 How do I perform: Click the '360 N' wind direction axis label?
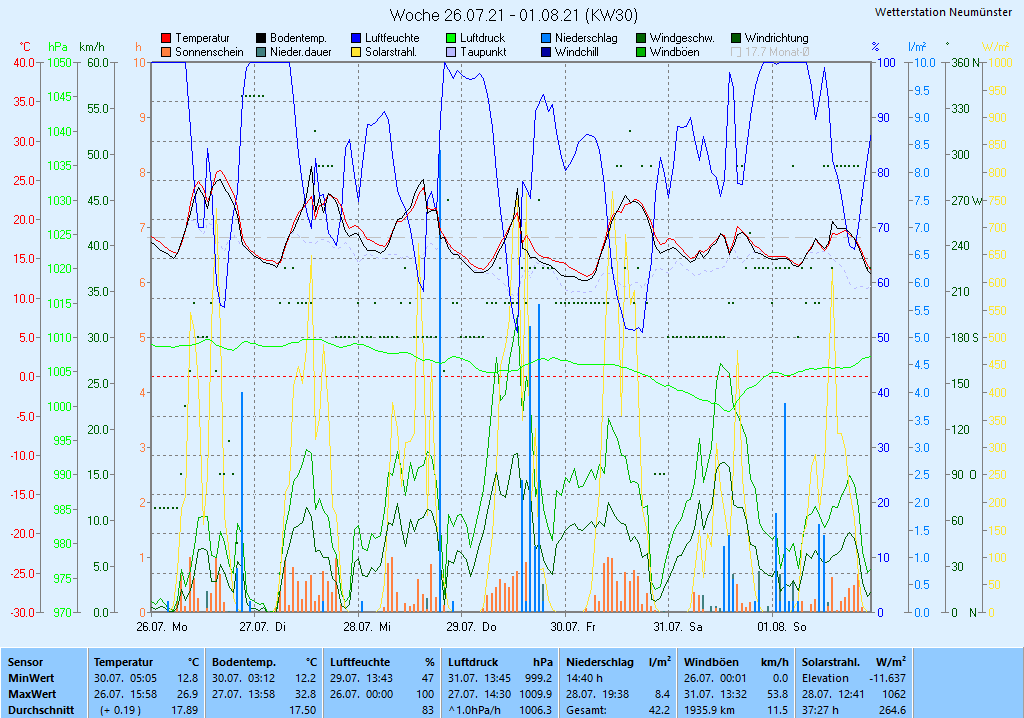[966, 63]
